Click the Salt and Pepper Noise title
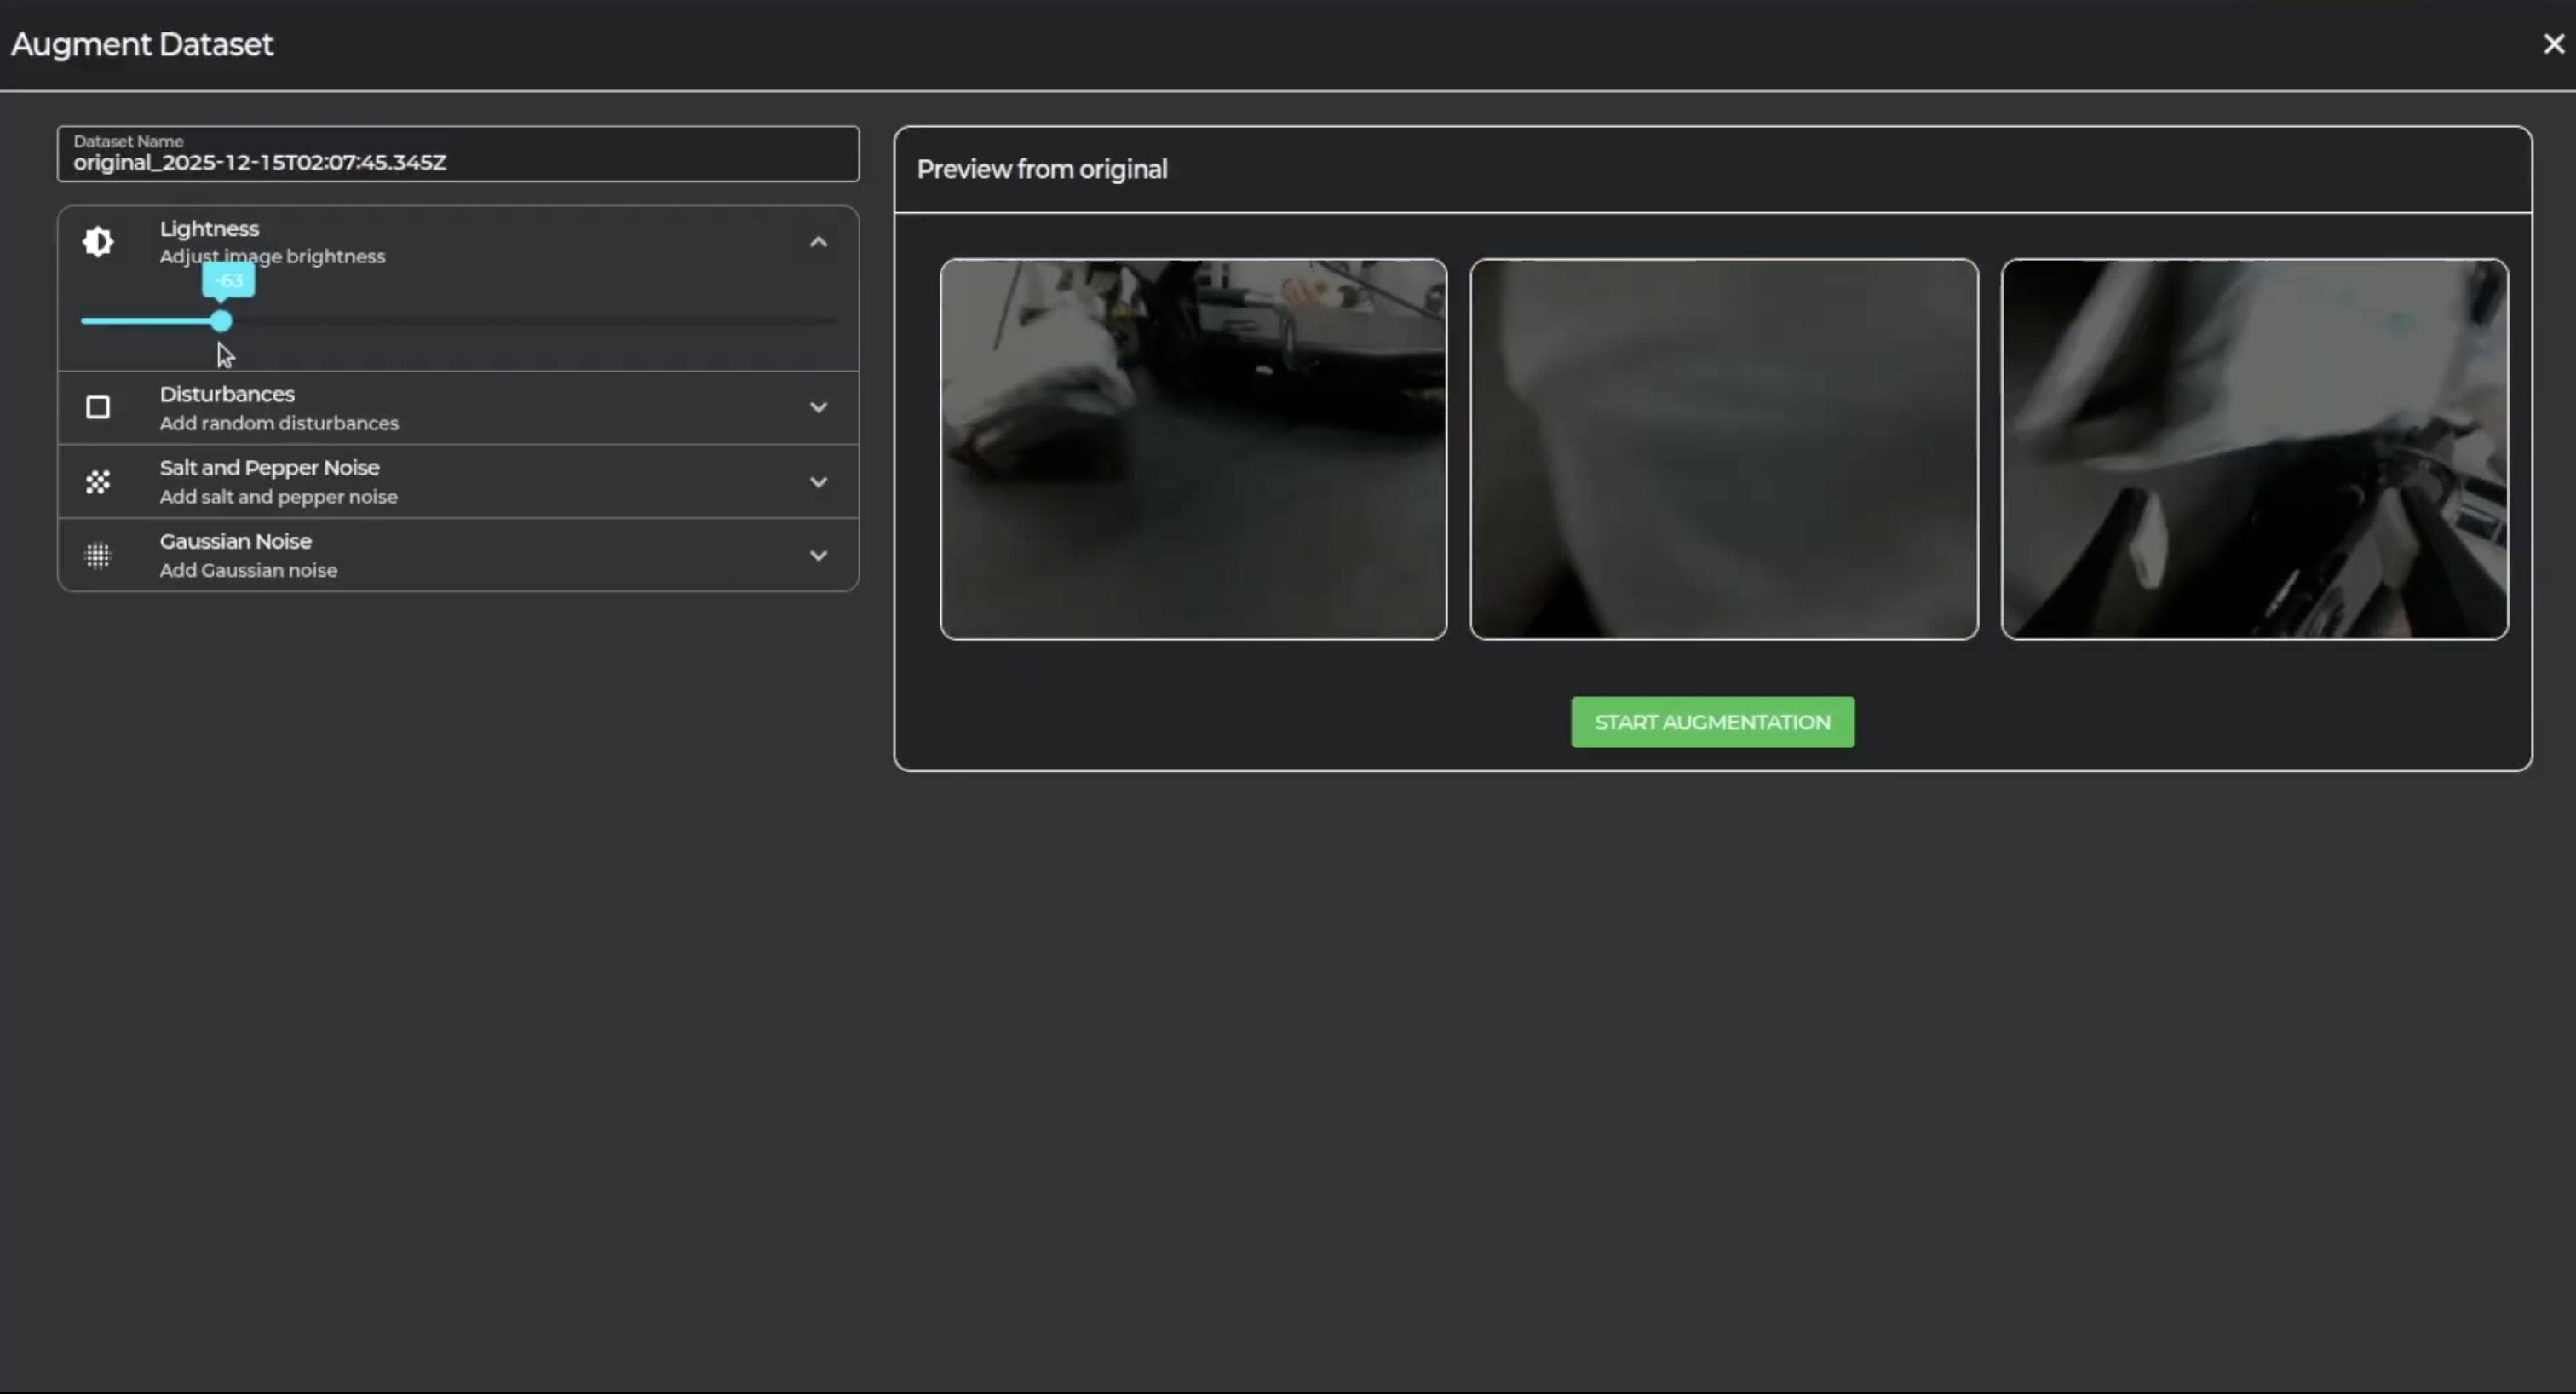 coord(269,468)
